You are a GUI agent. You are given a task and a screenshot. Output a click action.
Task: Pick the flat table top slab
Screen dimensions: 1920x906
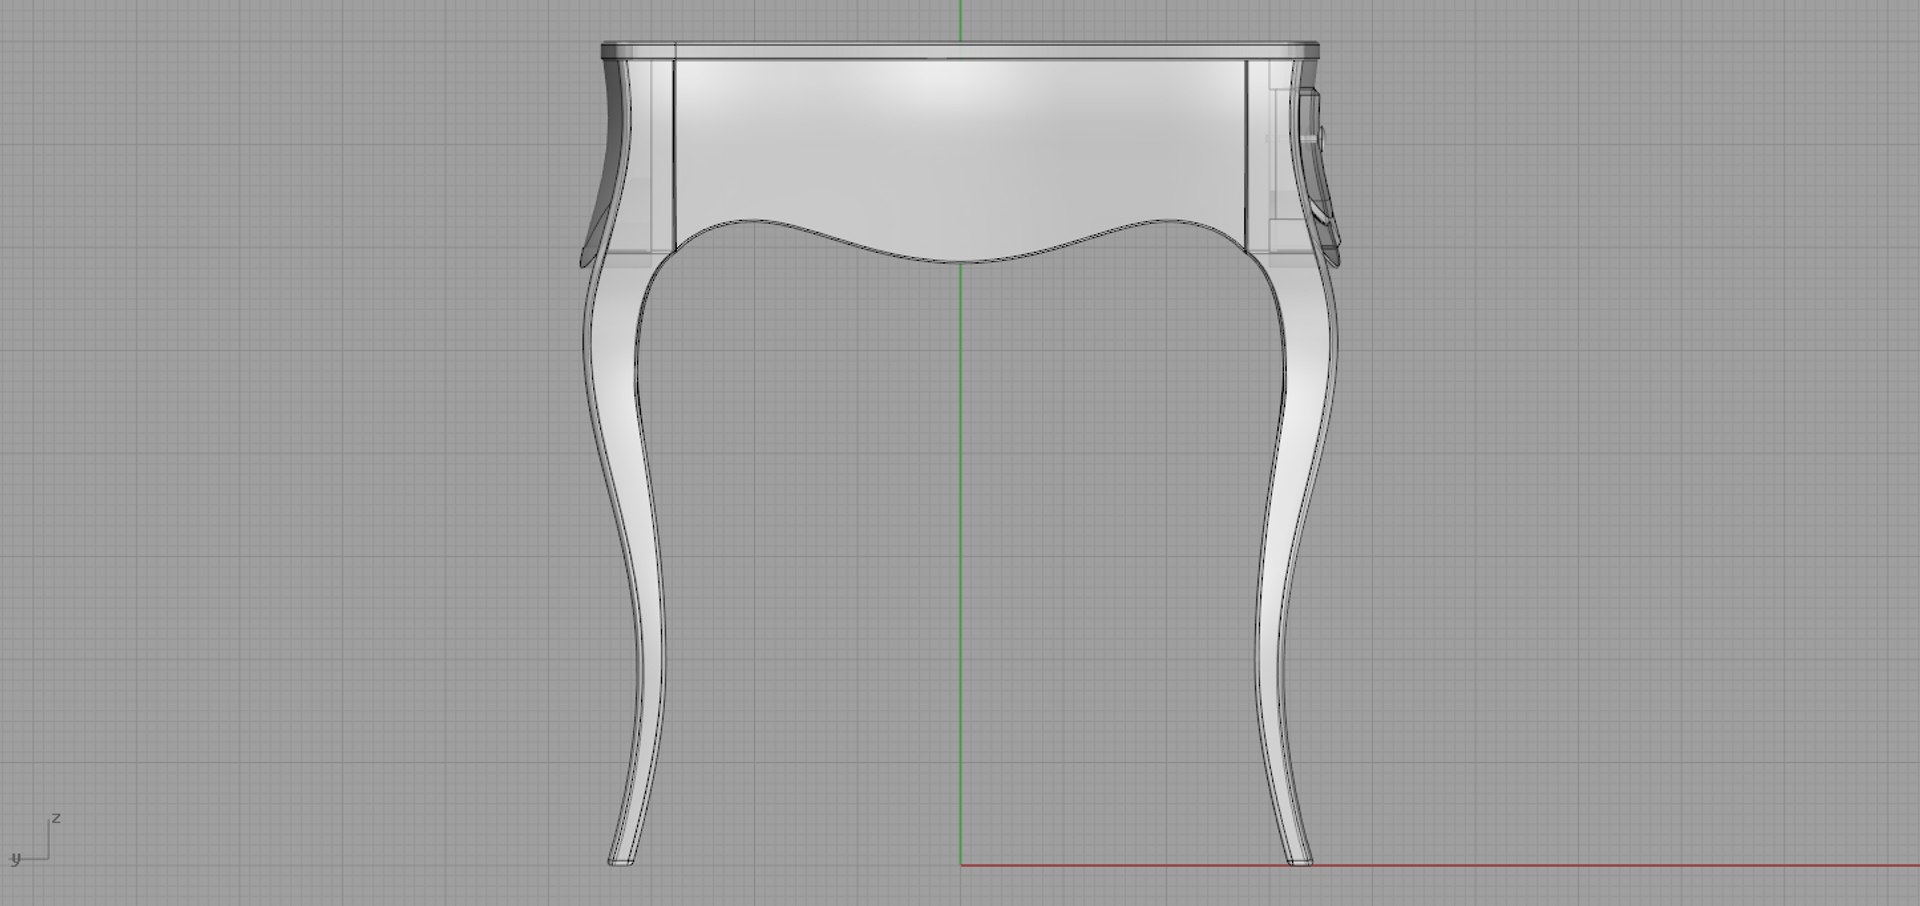[x=960, y=51]
